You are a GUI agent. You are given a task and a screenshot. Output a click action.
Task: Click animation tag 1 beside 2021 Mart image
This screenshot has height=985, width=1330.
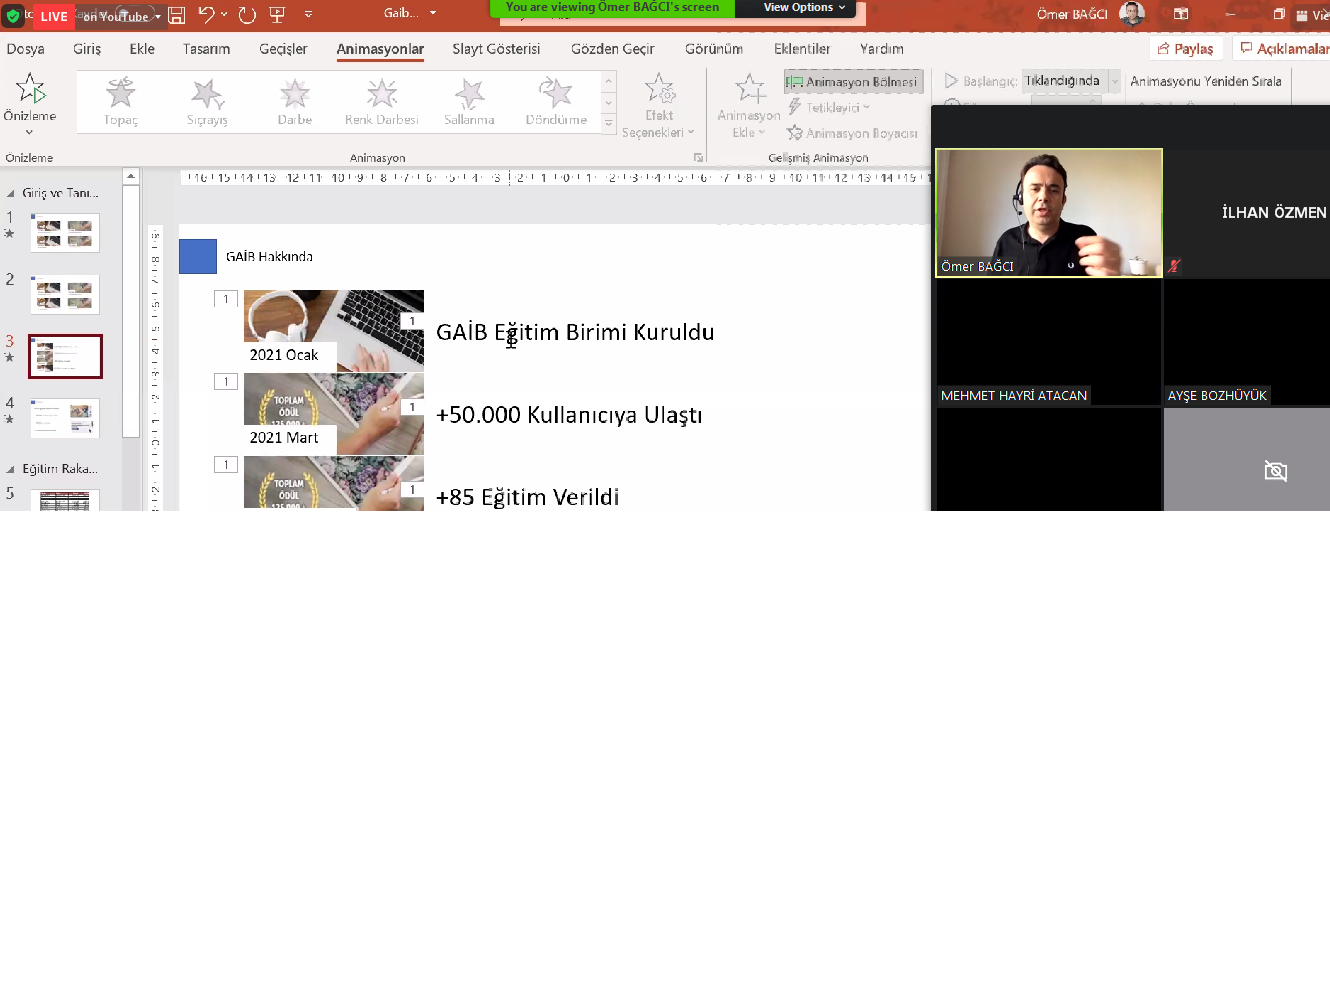[x=226, y=381]
